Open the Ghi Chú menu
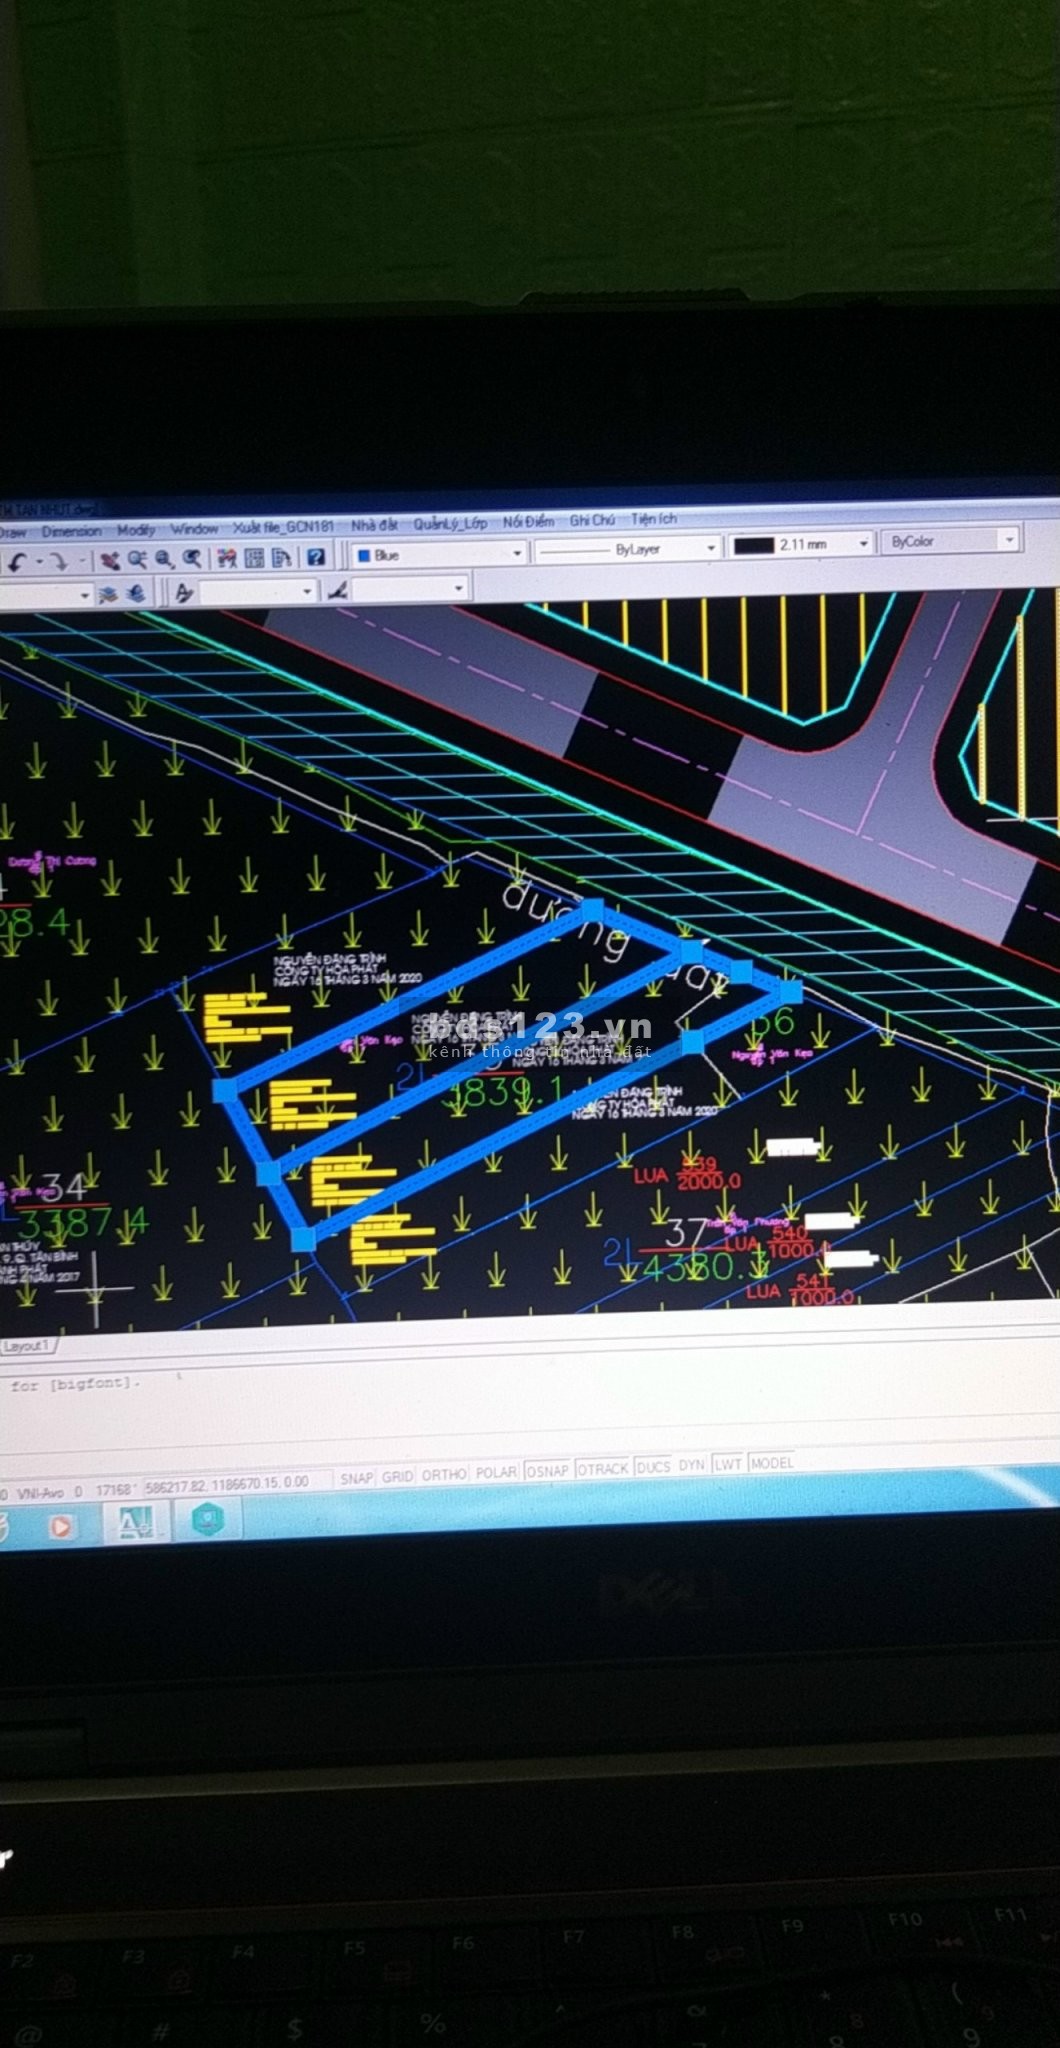Viewport: 1060px width, 2048px height. (592, 520)
